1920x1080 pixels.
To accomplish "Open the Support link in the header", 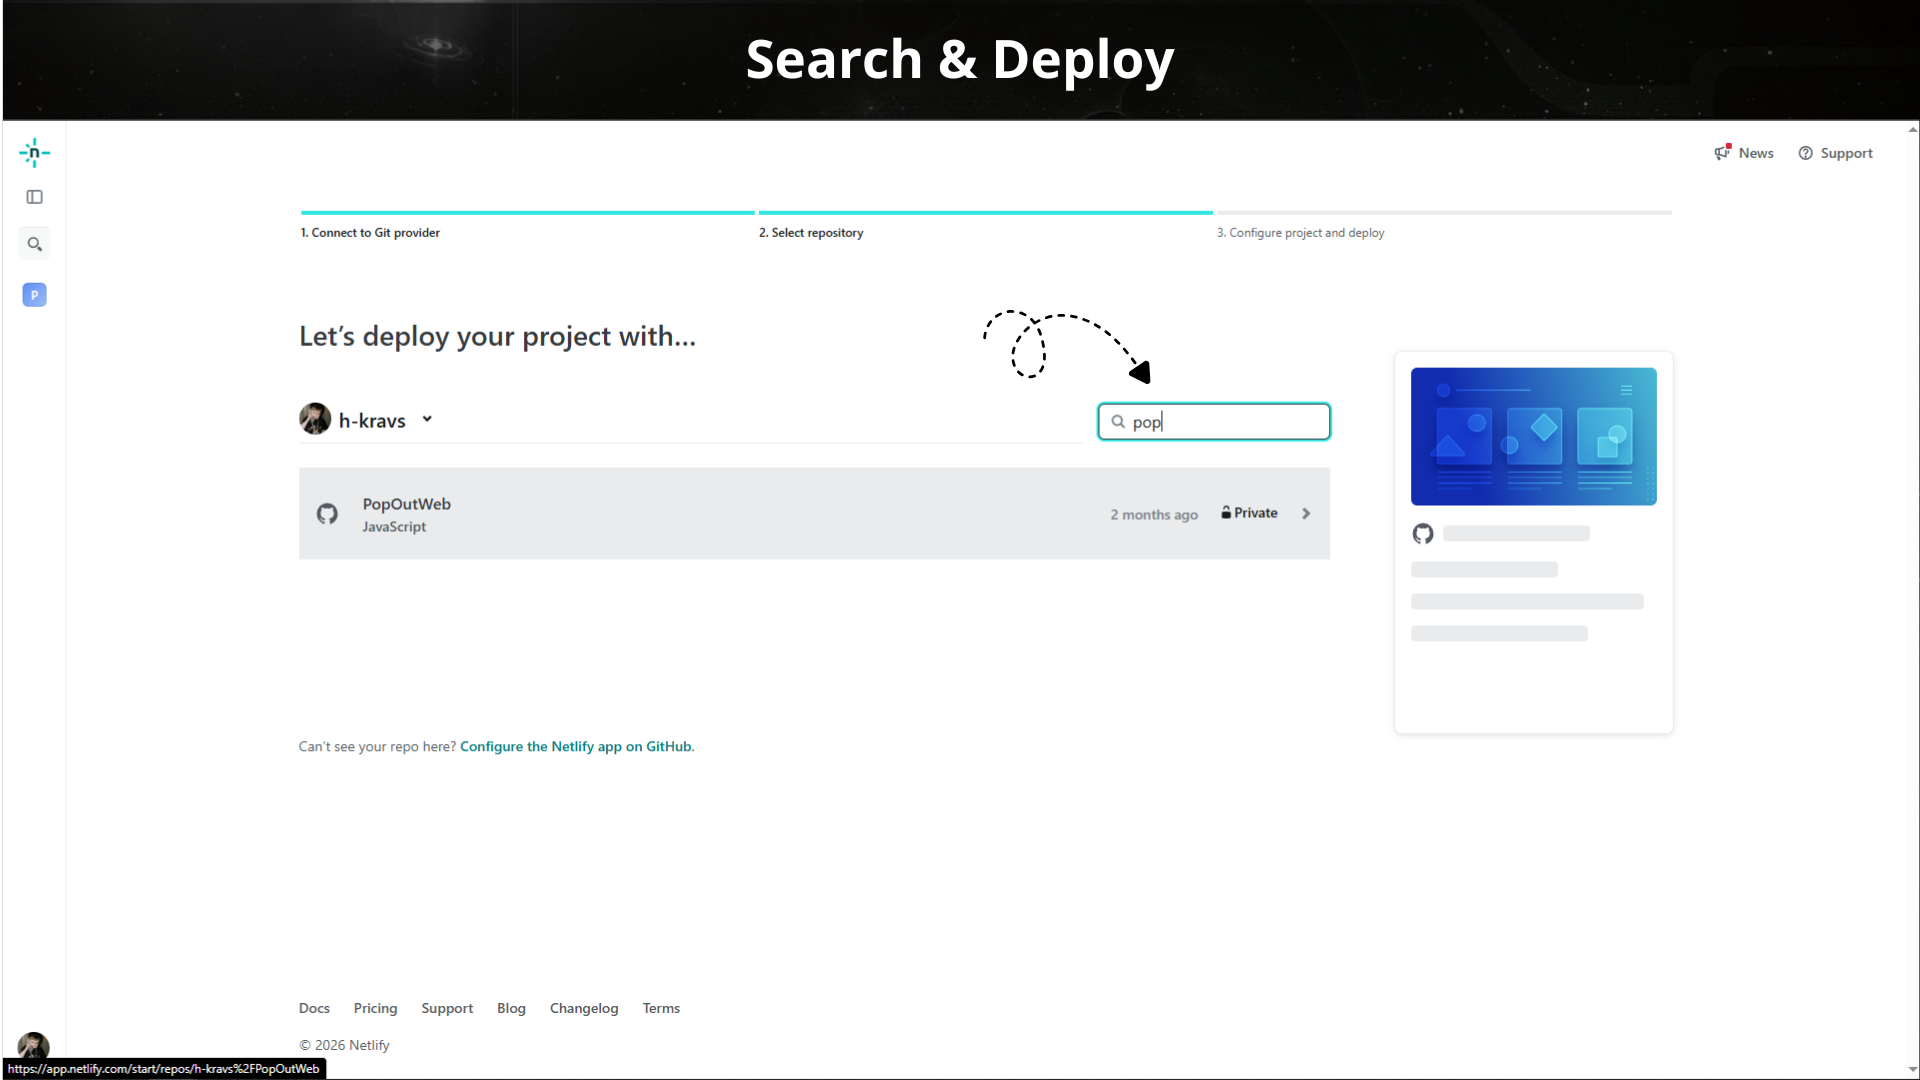I will click(1846, 153).
